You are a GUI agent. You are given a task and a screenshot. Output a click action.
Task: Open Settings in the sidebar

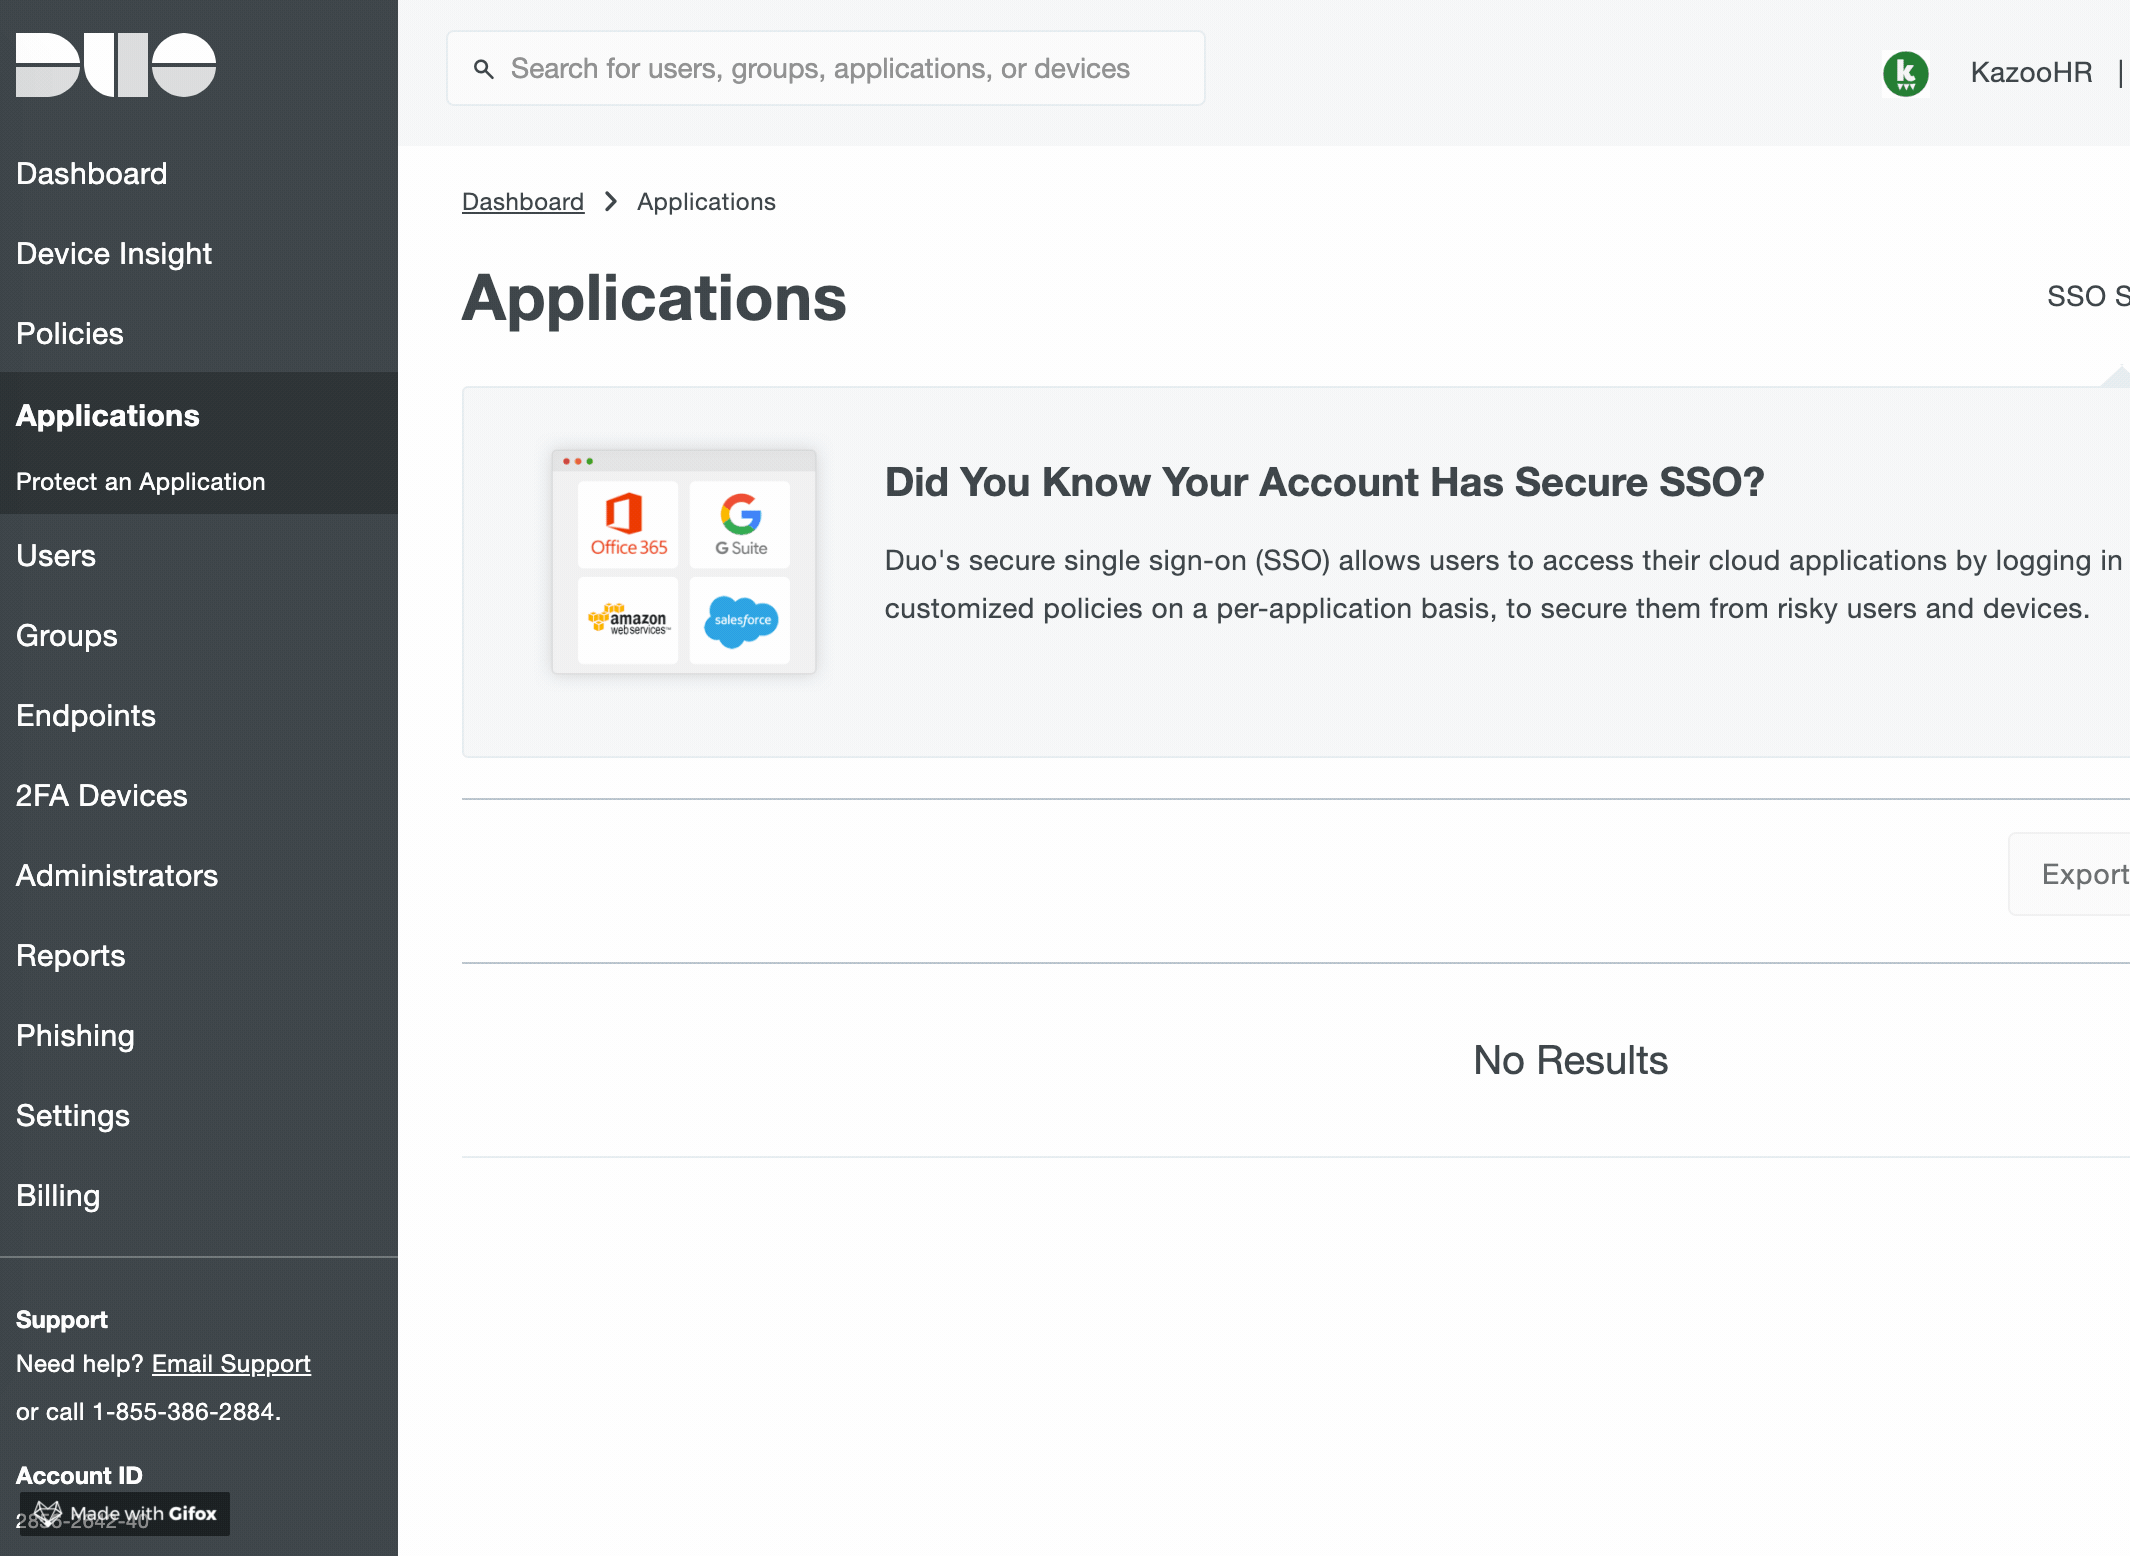73,1116
